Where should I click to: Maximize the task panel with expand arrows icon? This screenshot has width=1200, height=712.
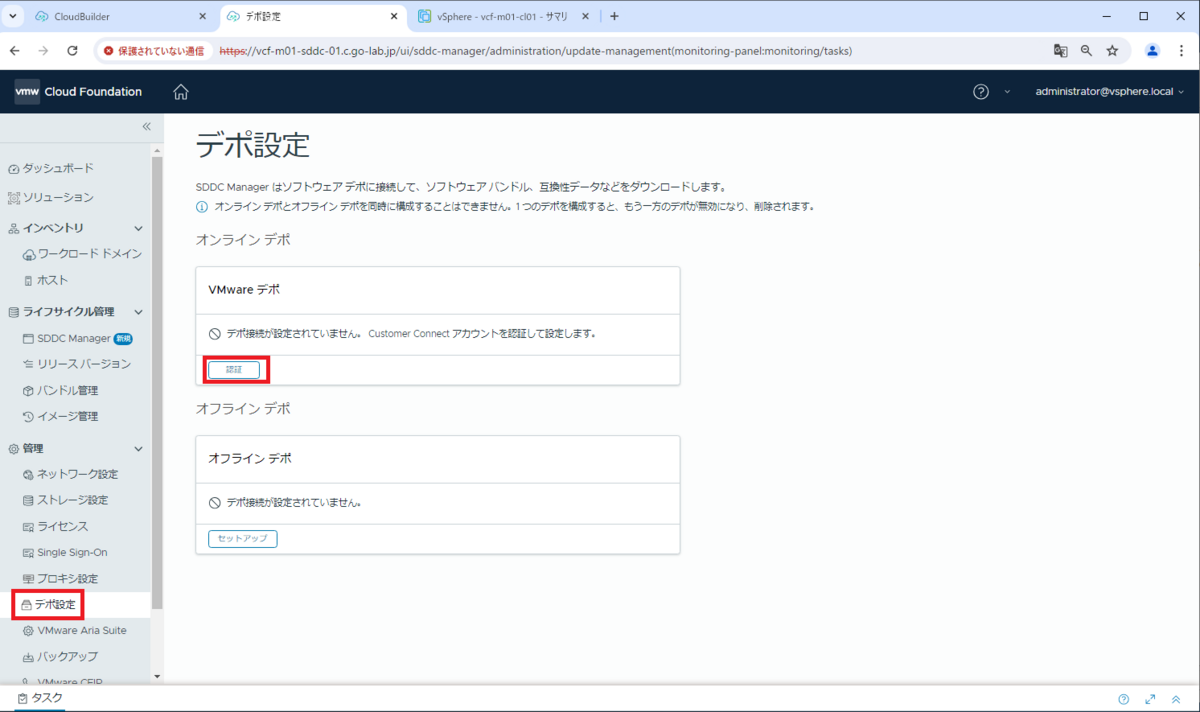click(1150, 699)
